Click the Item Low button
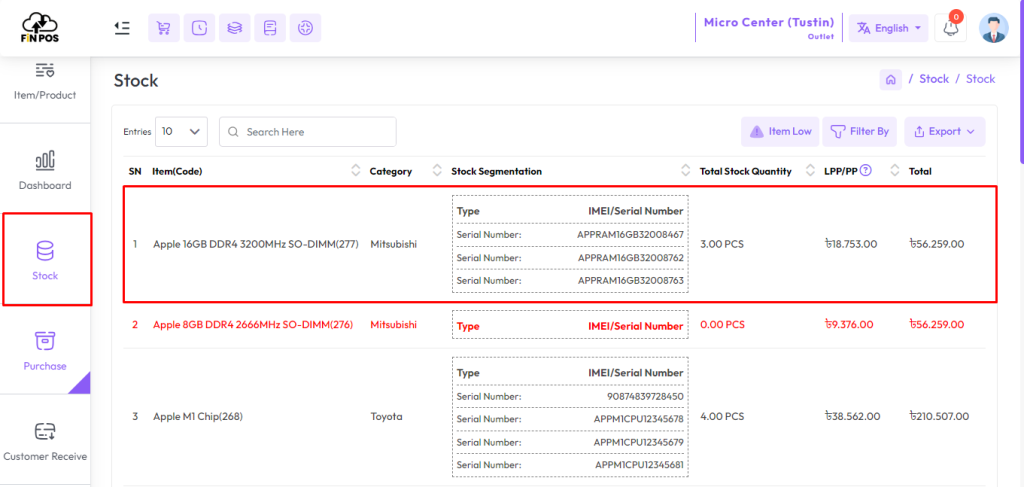Viewport: 1024px width, 487px height. tap(780, 131)
